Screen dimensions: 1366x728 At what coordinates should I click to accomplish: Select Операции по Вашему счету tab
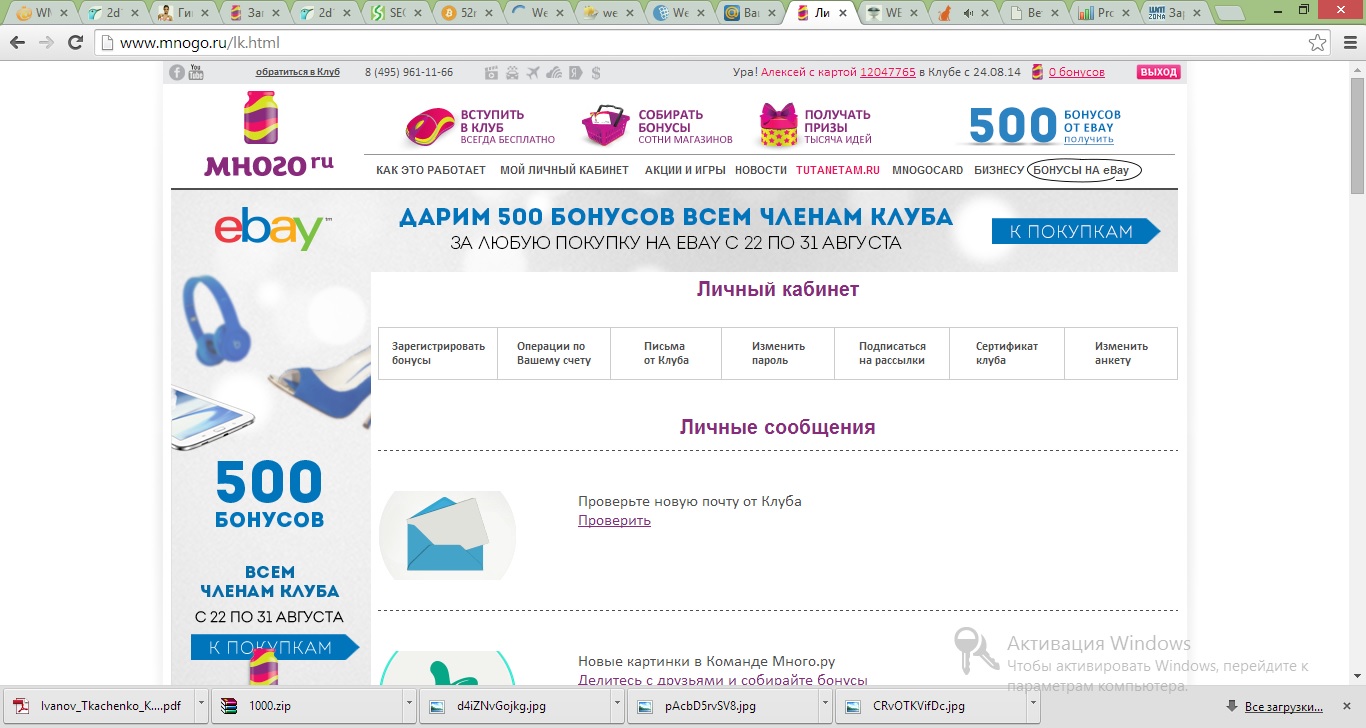click(554, 353)
